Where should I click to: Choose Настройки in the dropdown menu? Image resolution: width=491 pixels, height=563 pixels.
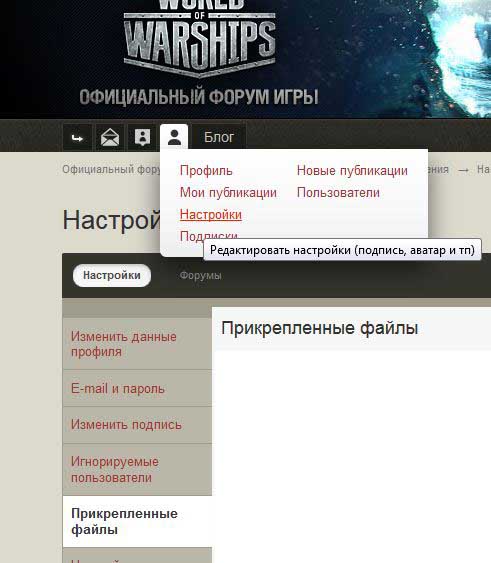[211, 215]
